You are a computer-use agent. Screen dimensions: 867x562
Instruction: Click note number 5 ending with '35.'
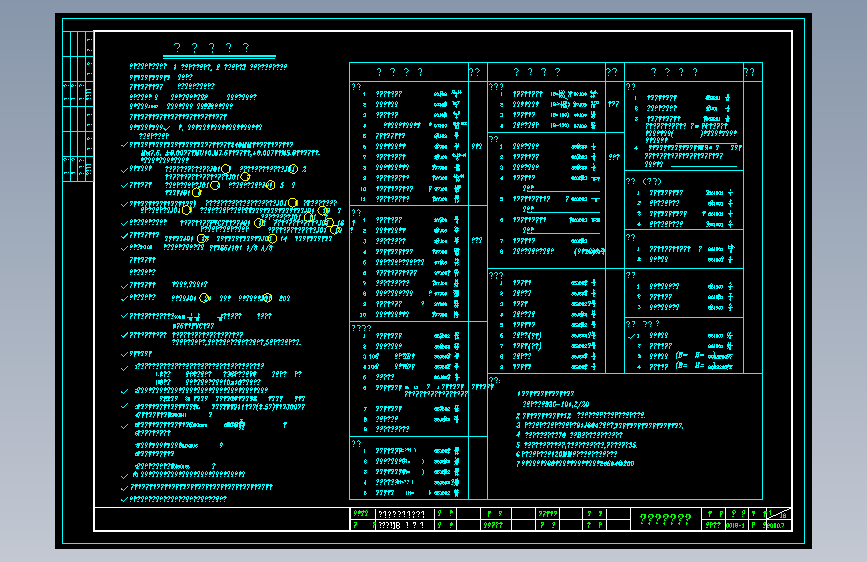(577, 445)
